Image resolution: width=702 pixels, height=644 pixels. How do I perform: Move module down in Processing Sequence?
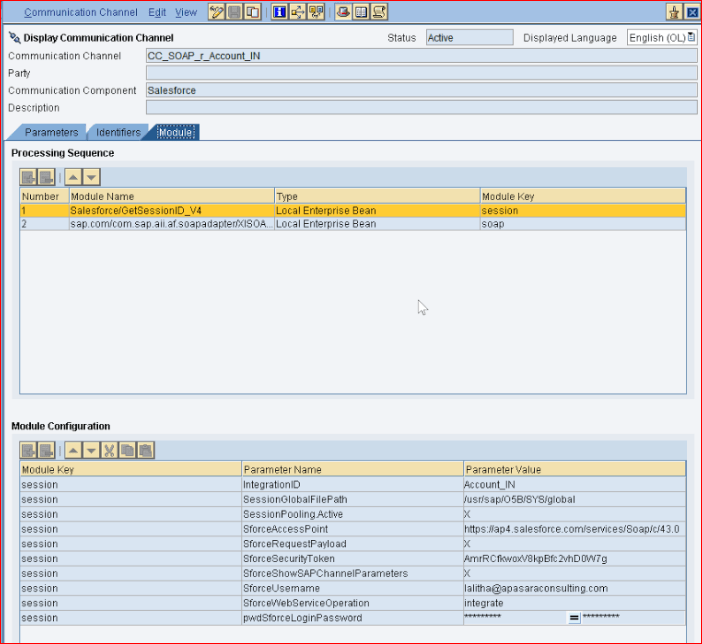click(91, 177)
